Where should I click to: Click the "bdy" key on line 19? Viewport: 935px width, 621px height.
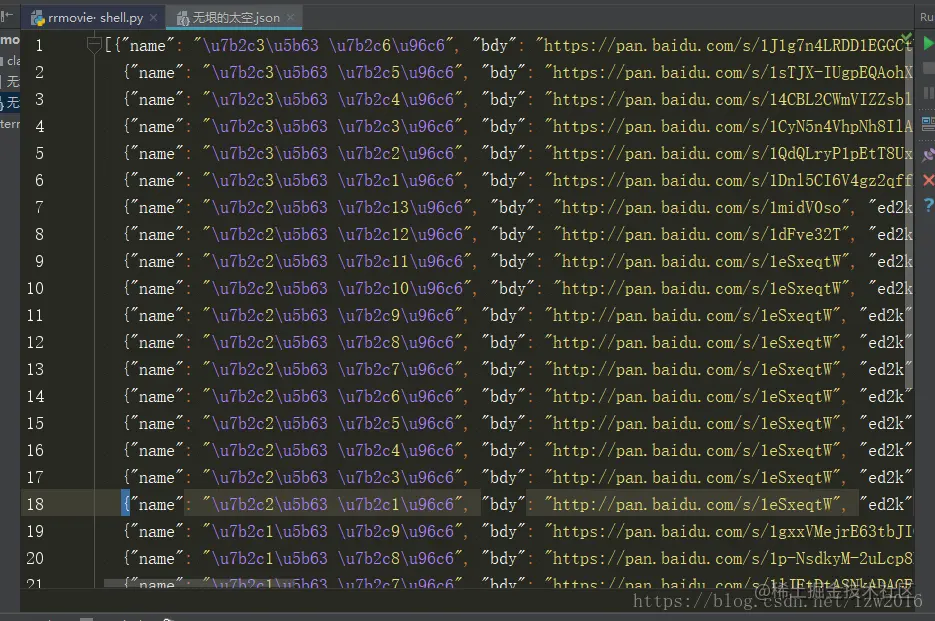coord(503,532)
